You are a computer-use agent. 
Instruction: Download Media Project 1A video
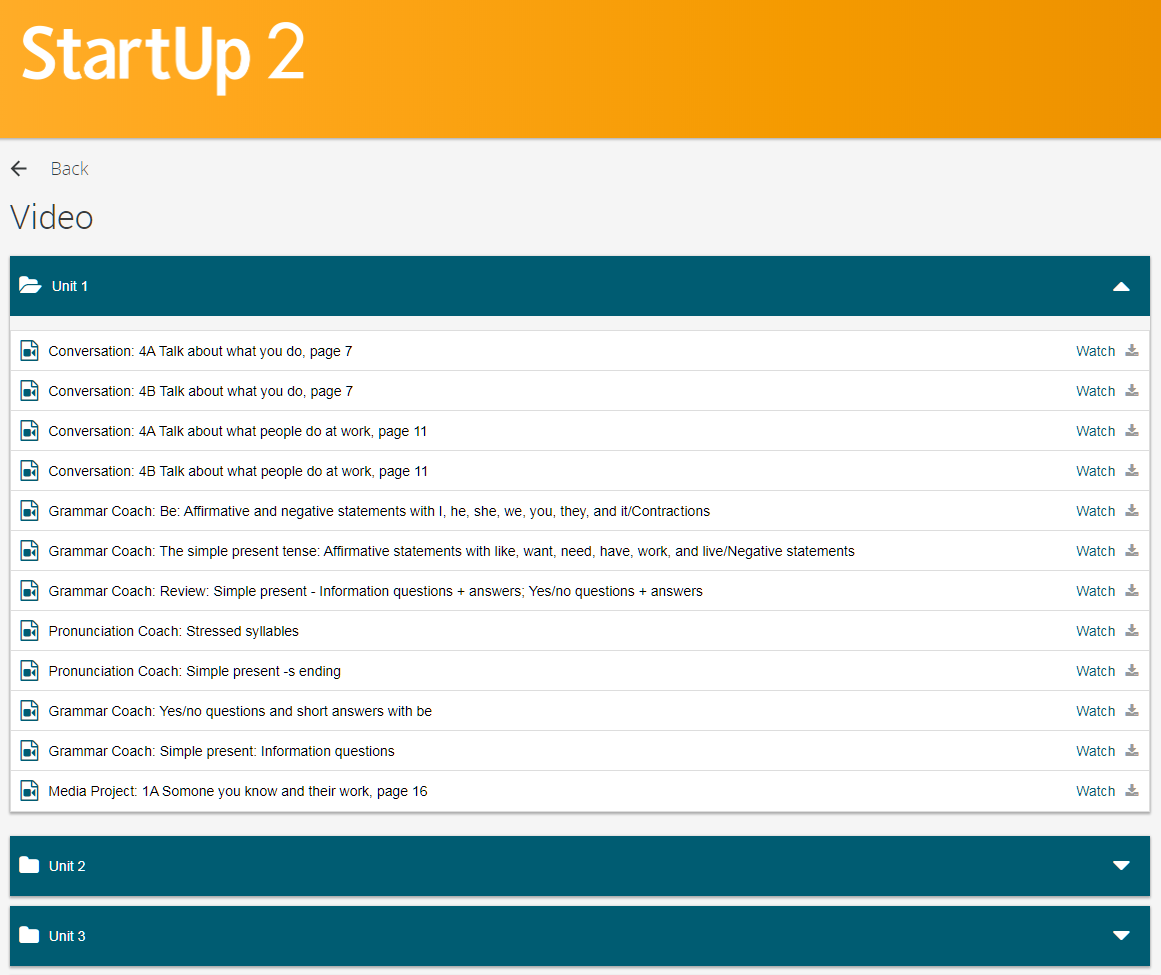tap(1132, 790)
